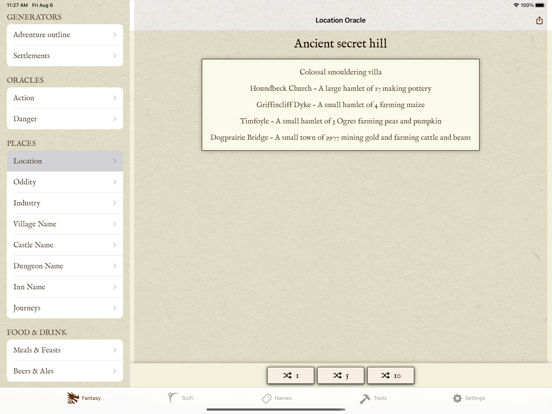Open the Dungeon Name generator
552x414 pixels.
click(65, 266)
